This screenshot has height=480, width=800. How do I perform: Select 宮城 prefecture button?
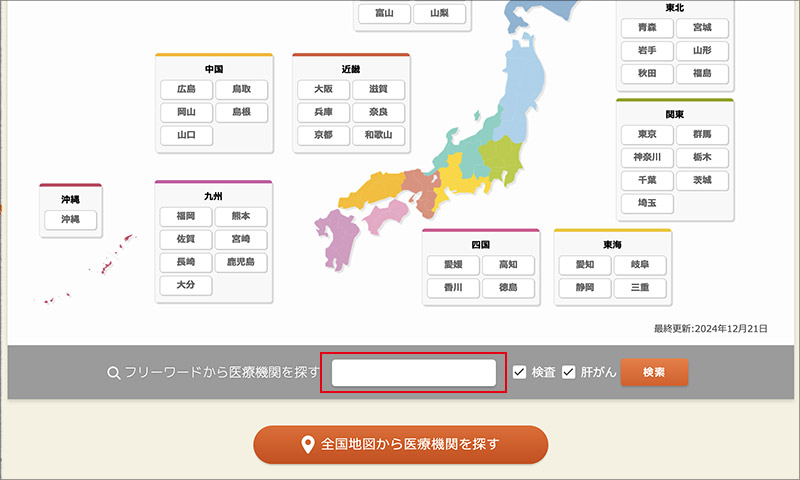point(702,28)
